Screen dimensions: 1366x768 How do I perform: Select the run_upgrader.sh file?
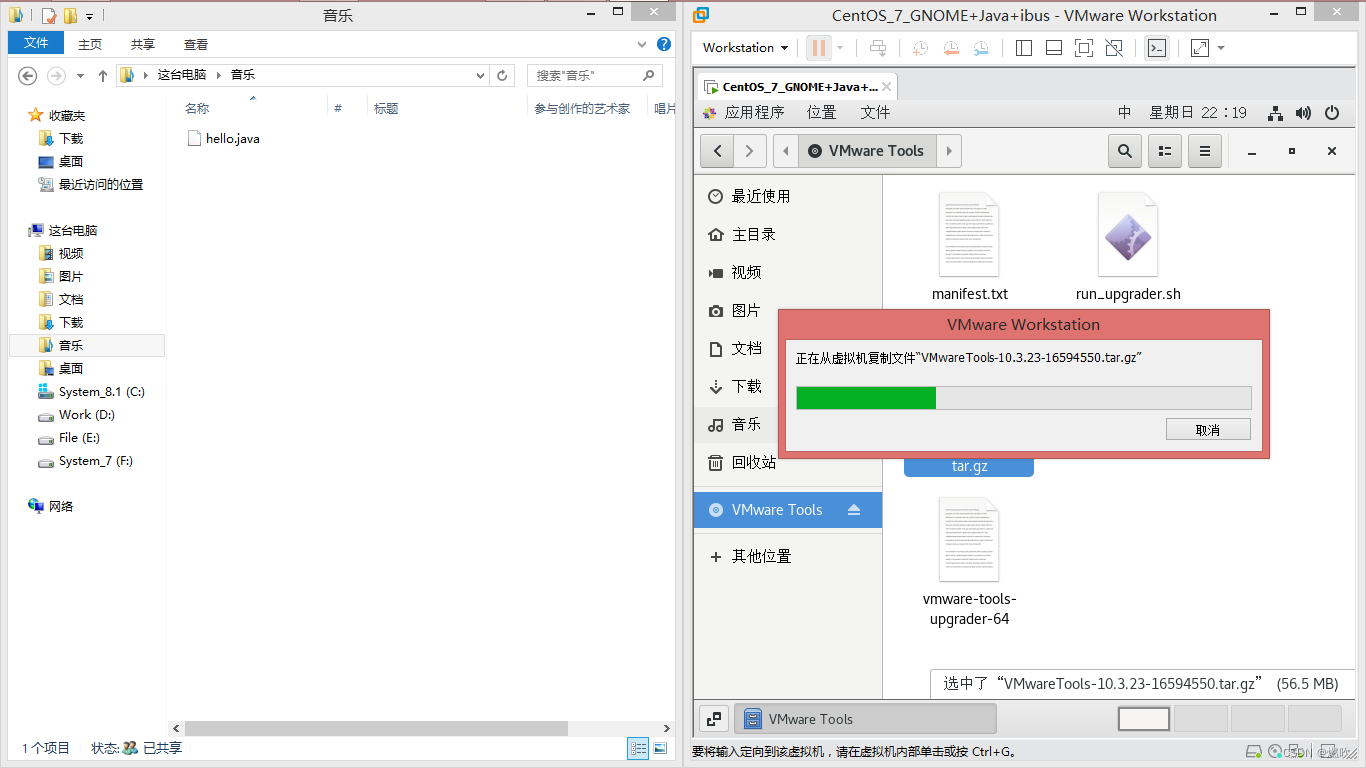1128,247
